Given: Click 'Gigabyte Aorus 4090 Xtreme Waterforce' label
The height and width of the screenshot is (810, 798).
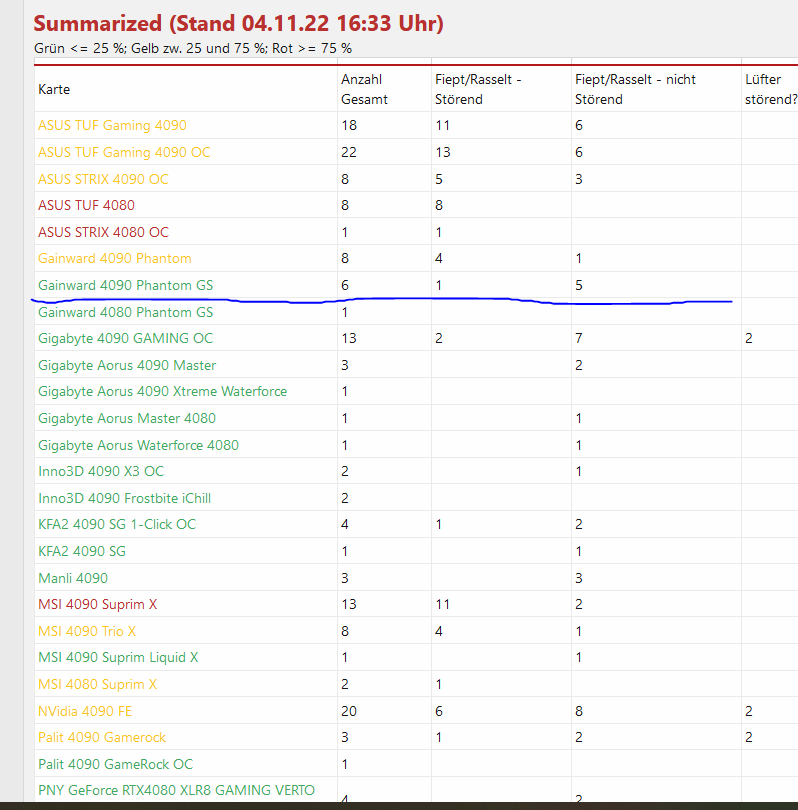Looking at the screenshot, I should coord(163,392).
